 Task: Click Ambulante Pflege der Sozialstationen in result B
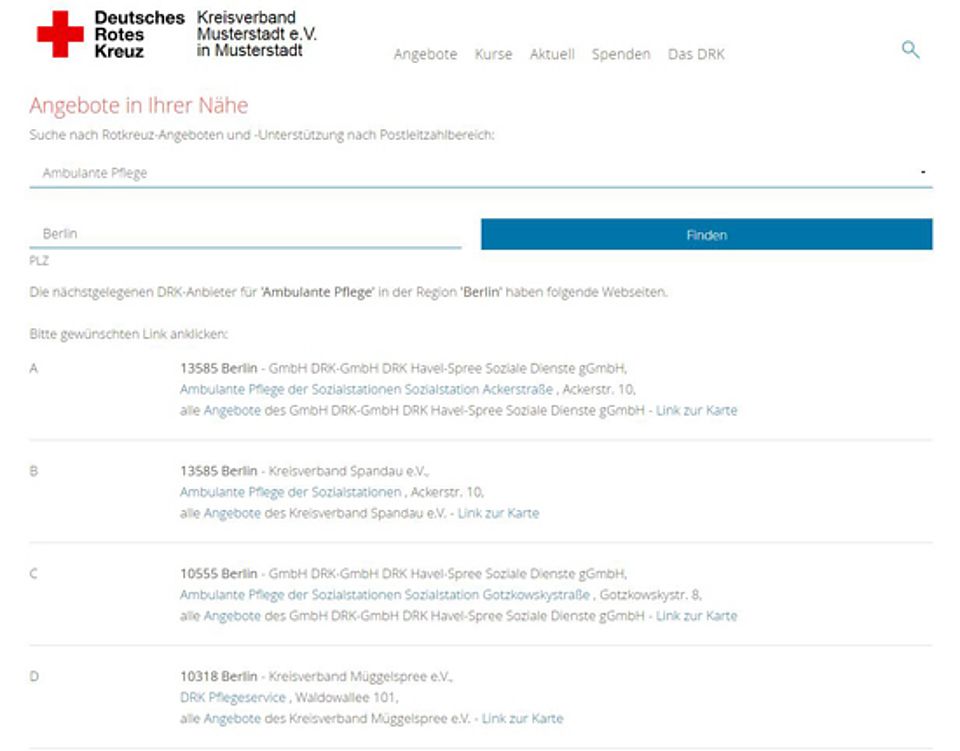click(x=291, y=492)
